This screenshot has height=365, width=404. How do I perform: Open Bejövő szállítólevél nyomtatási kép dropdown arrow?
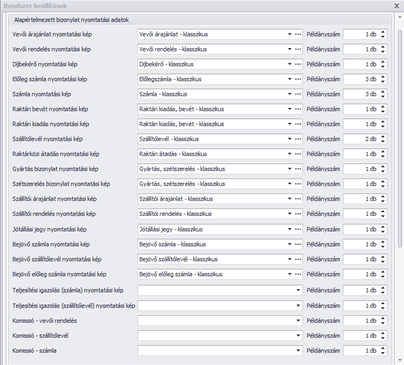coord(289,259)
